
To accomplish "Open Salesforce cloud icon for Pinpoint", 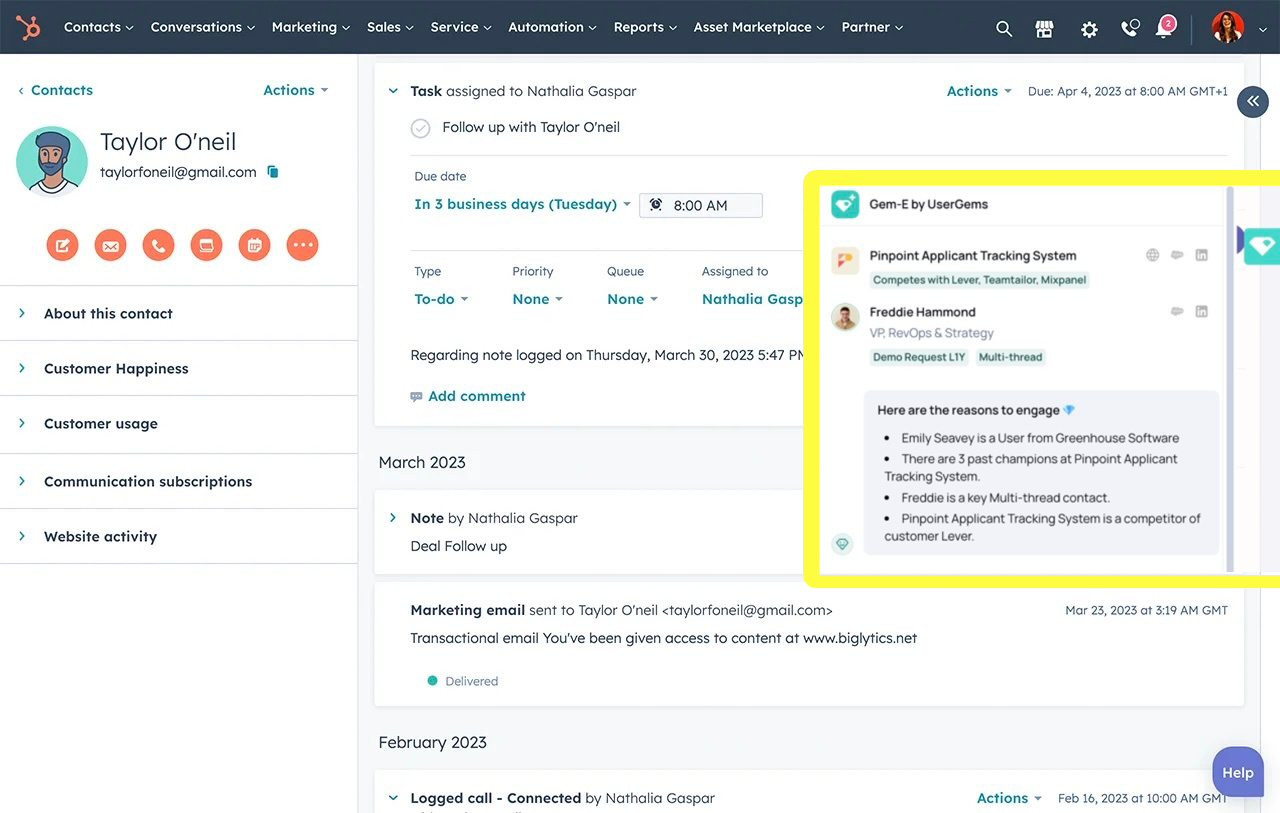I will pyautogui.click(x=1177, y=255).
